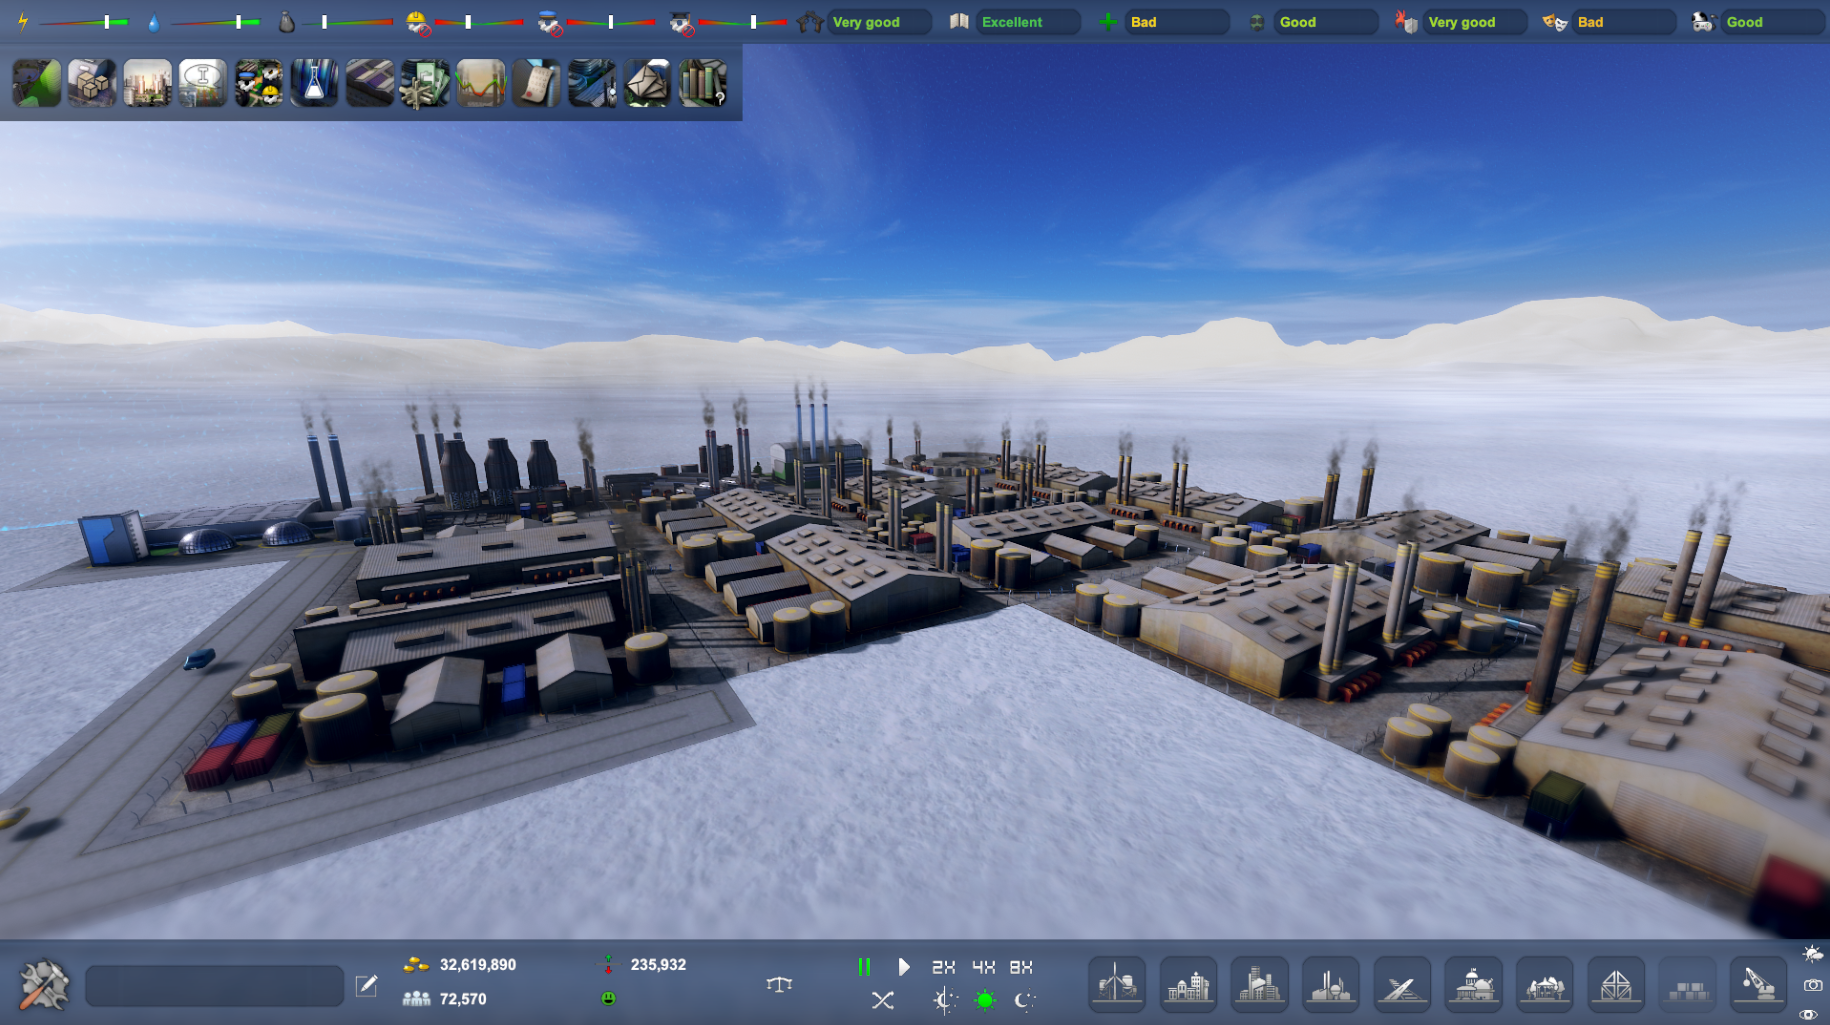Click the pencil edit city name icon
The height and width of the screenshot is (1025, 1830).
click(x=367, y=986)
